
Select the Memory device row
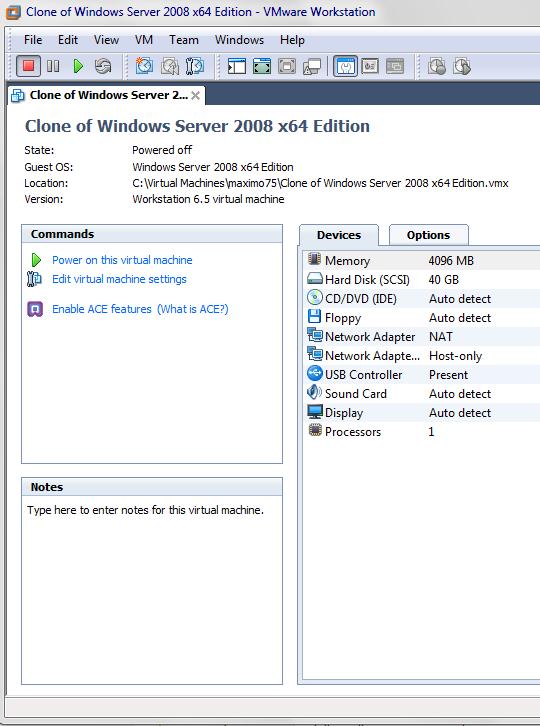tap(421, 261)
